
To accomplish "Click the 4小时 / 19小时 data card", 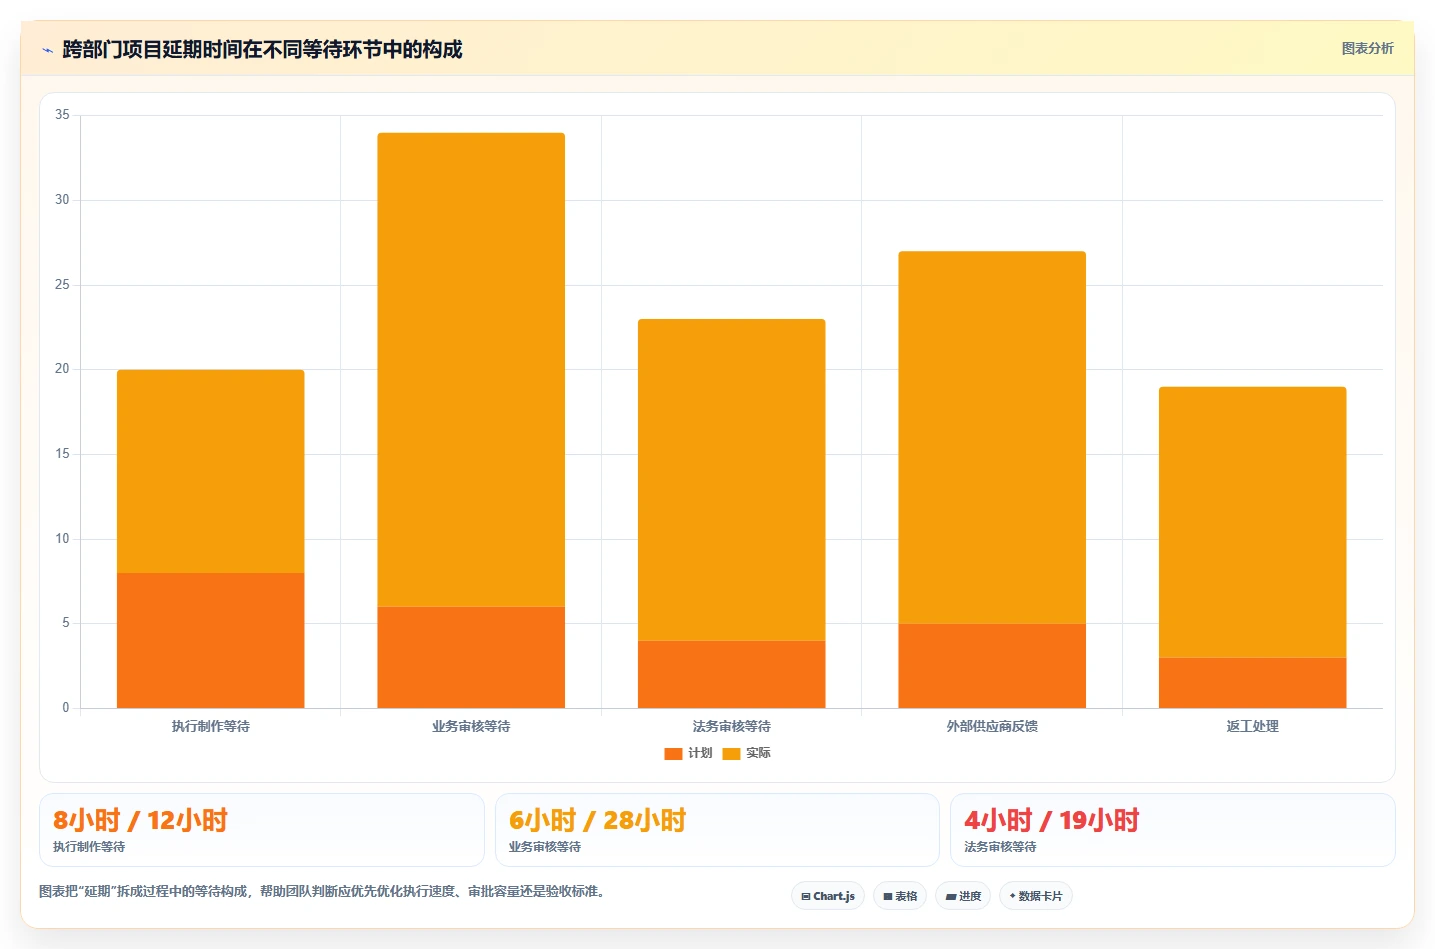I will pyautogui.click(x=1172, y=830).
